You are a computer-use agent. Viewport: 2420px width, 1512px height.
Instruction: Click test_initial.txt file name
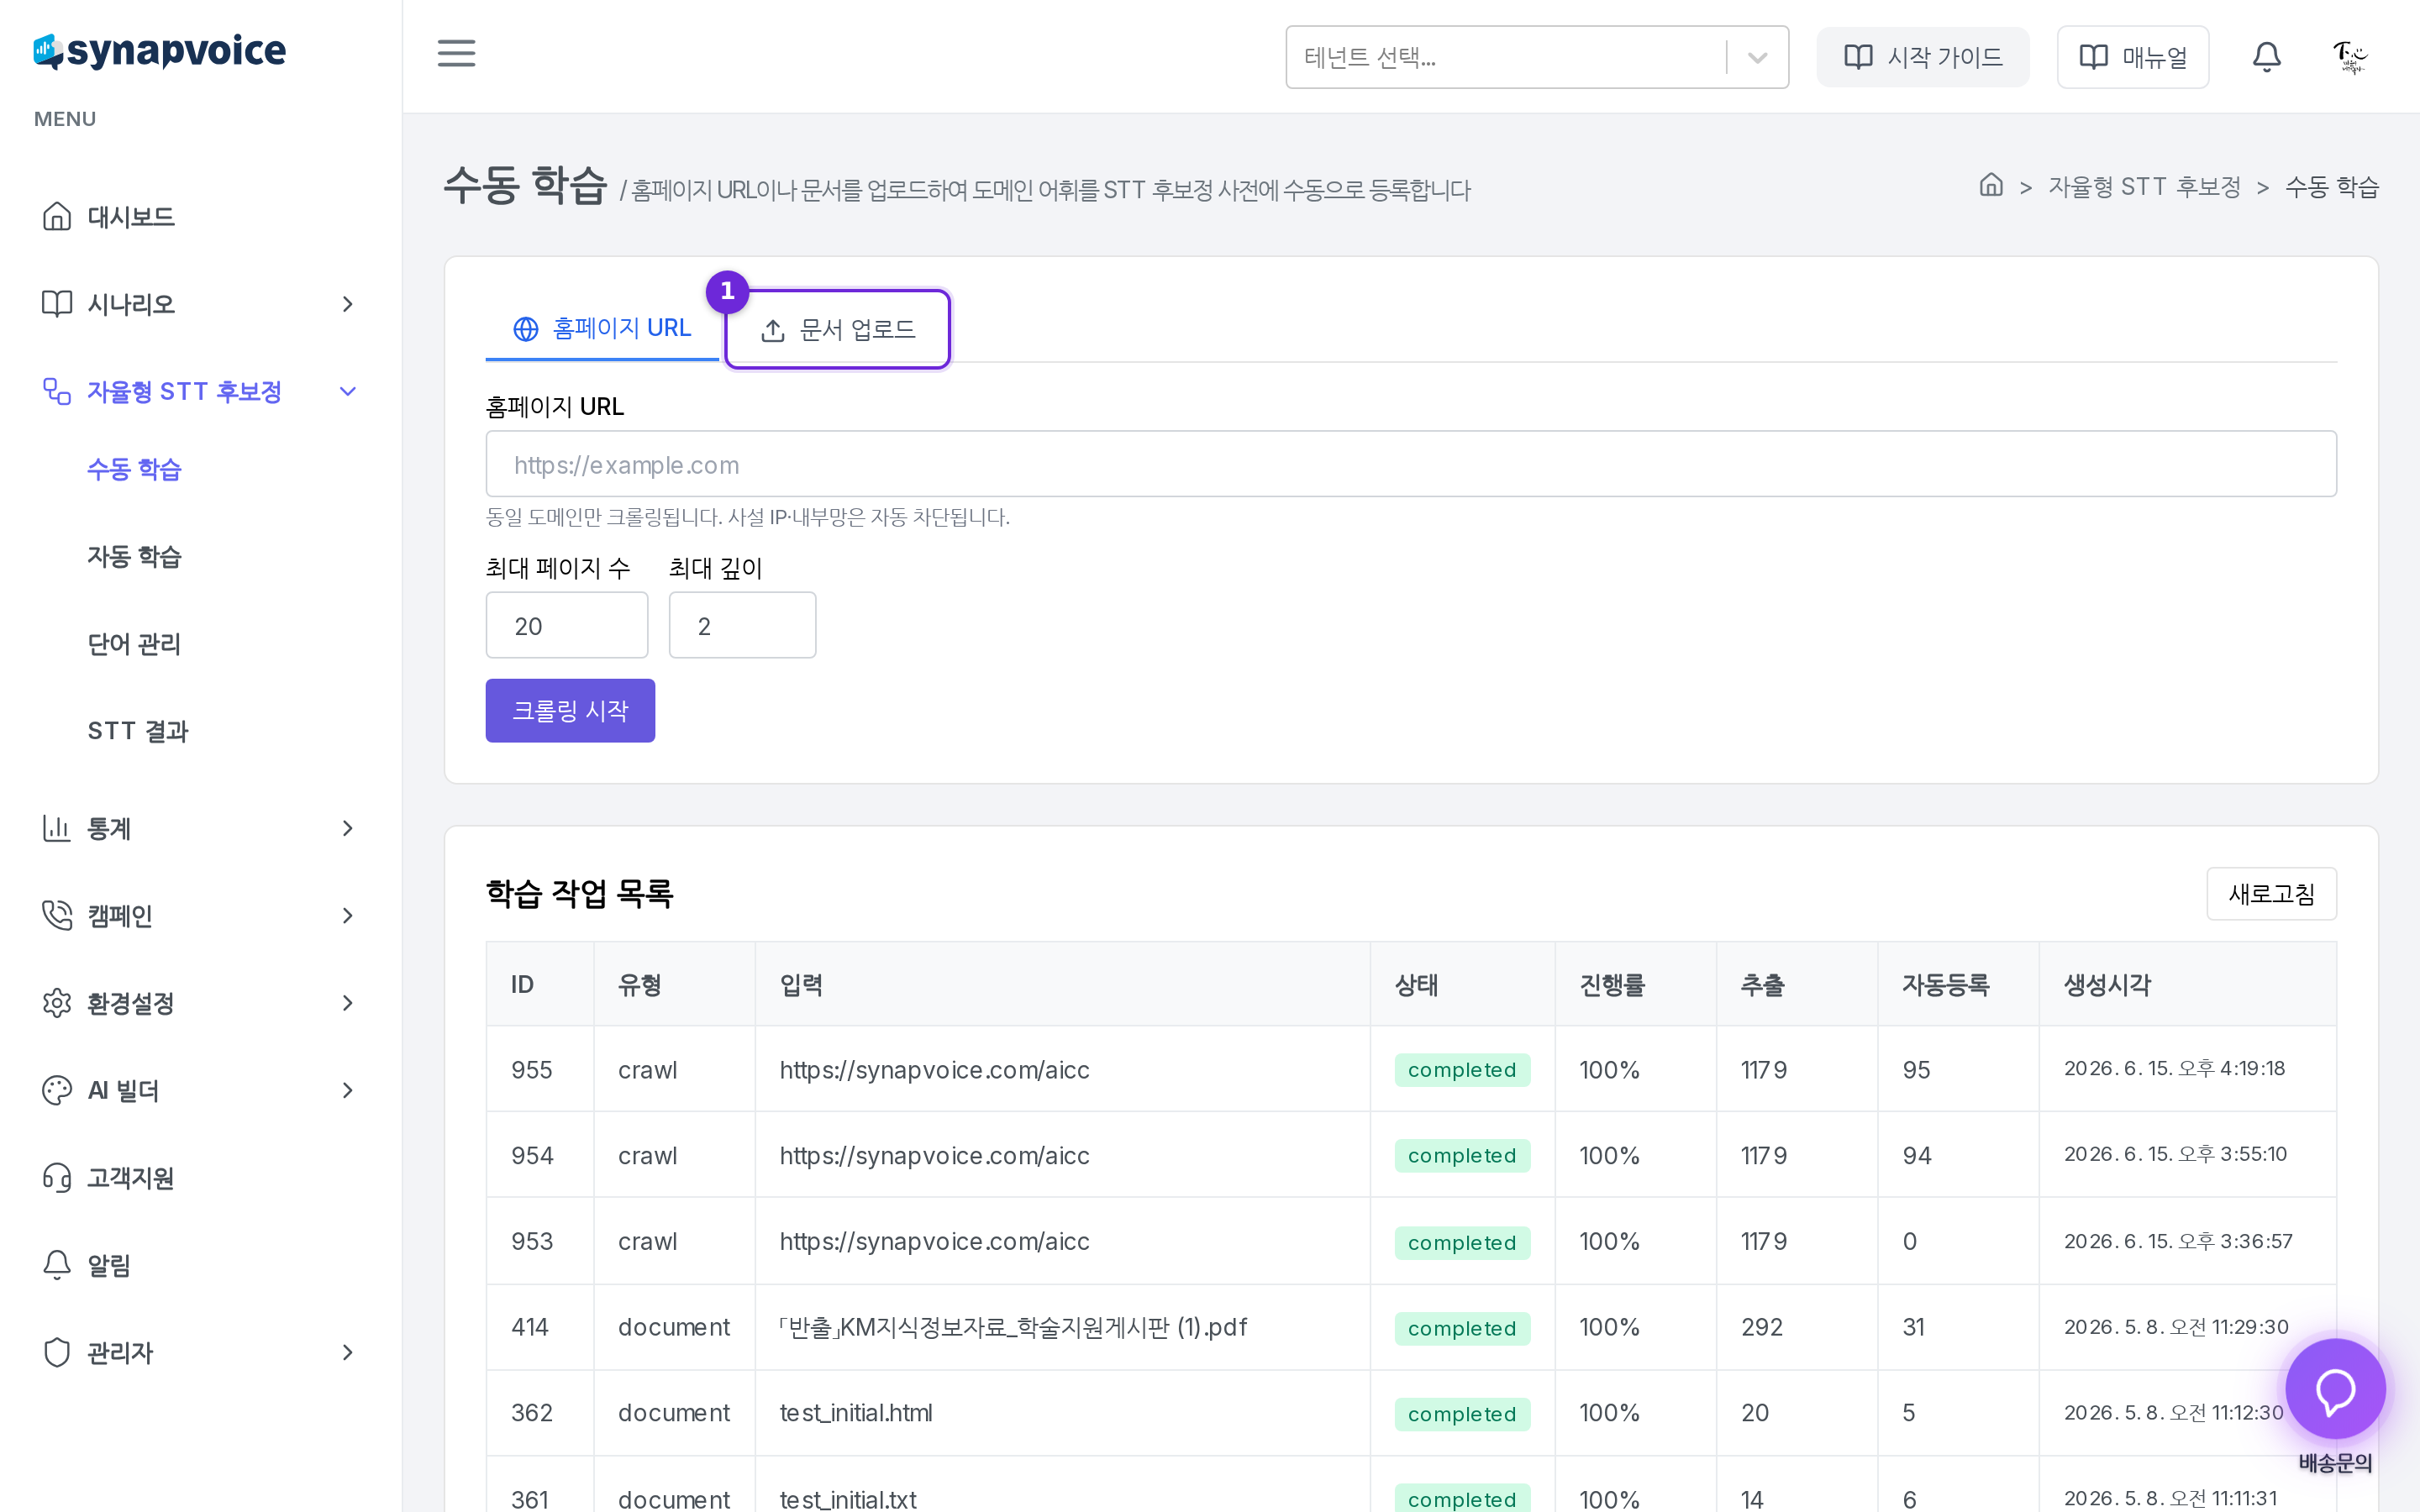pos(848,1499)
